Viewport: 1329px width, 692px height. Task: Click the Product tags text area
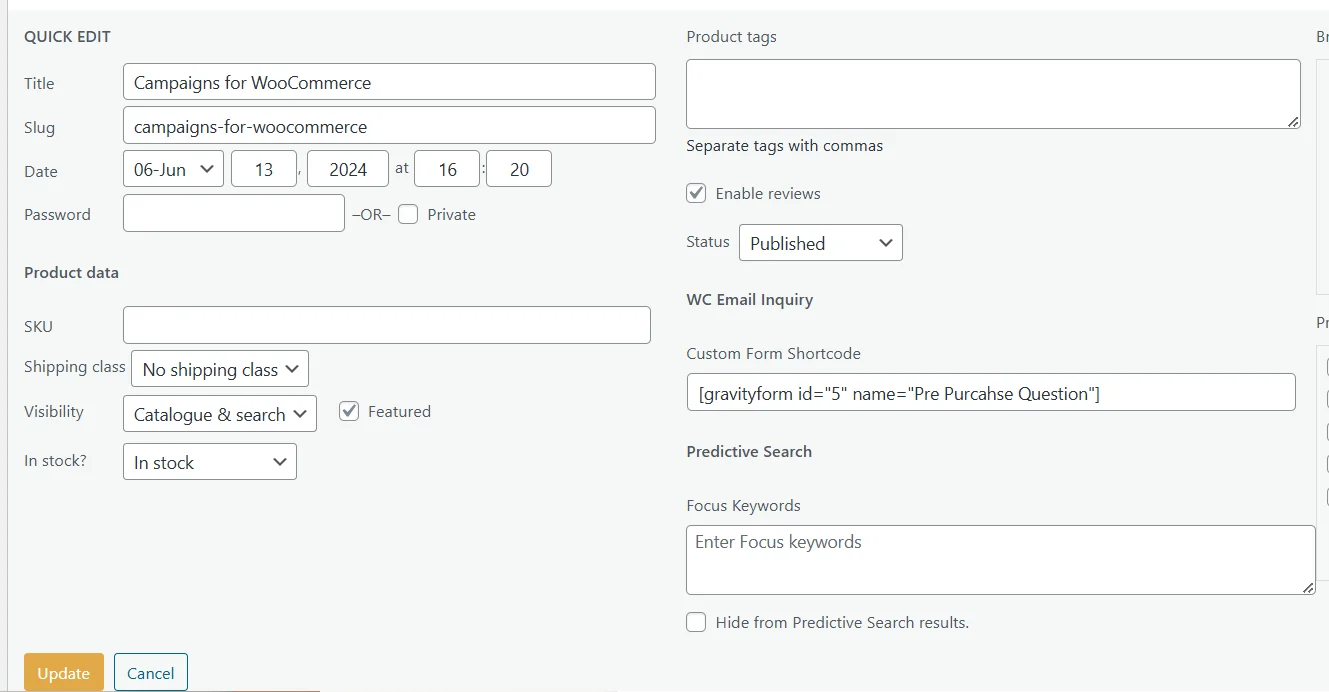(x=993, y=94)
